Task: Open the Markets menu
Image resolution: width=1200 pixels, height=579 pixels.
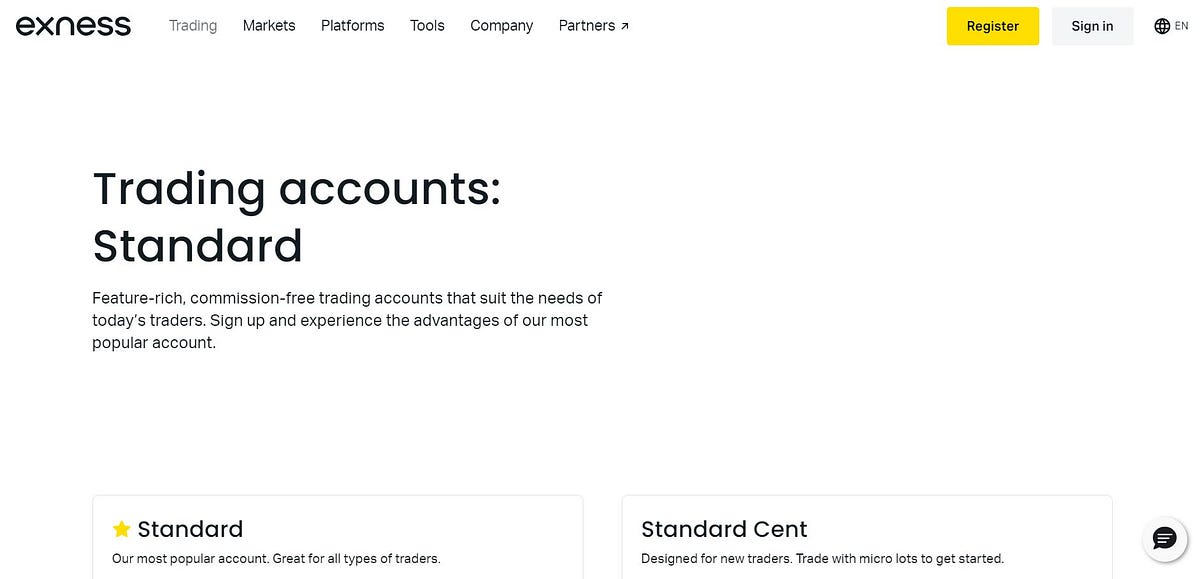Action: pos(268,25)
